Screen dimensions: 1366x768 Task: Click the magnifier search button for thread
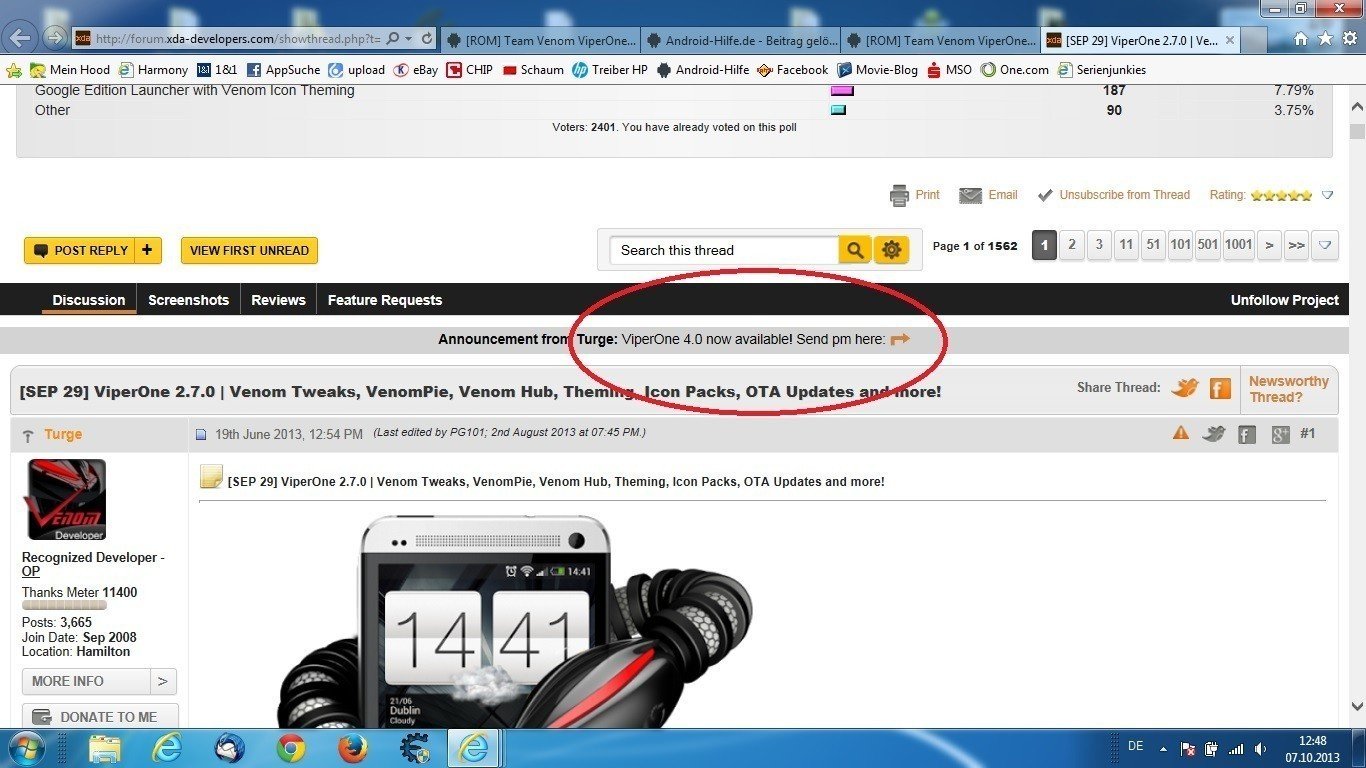tap(855, 250)
